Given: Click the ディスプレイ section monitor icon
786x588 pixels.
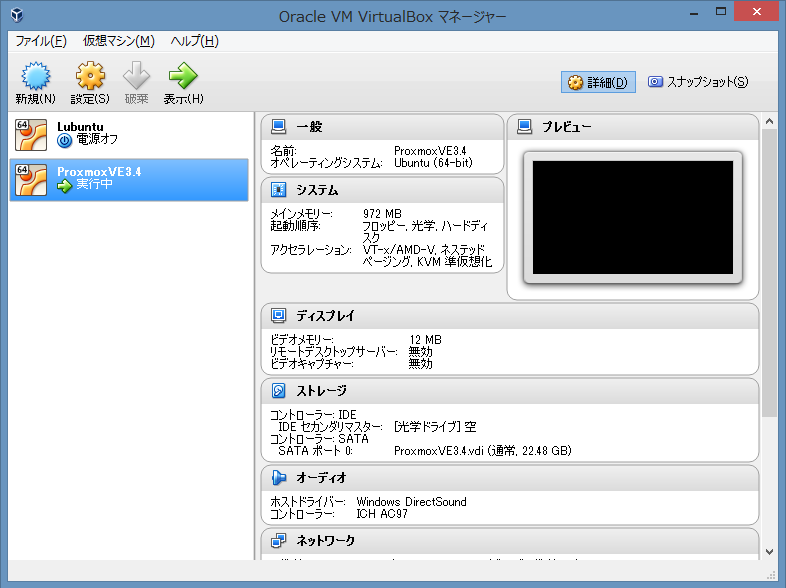Looking at the screenshot, I should 279,316.
